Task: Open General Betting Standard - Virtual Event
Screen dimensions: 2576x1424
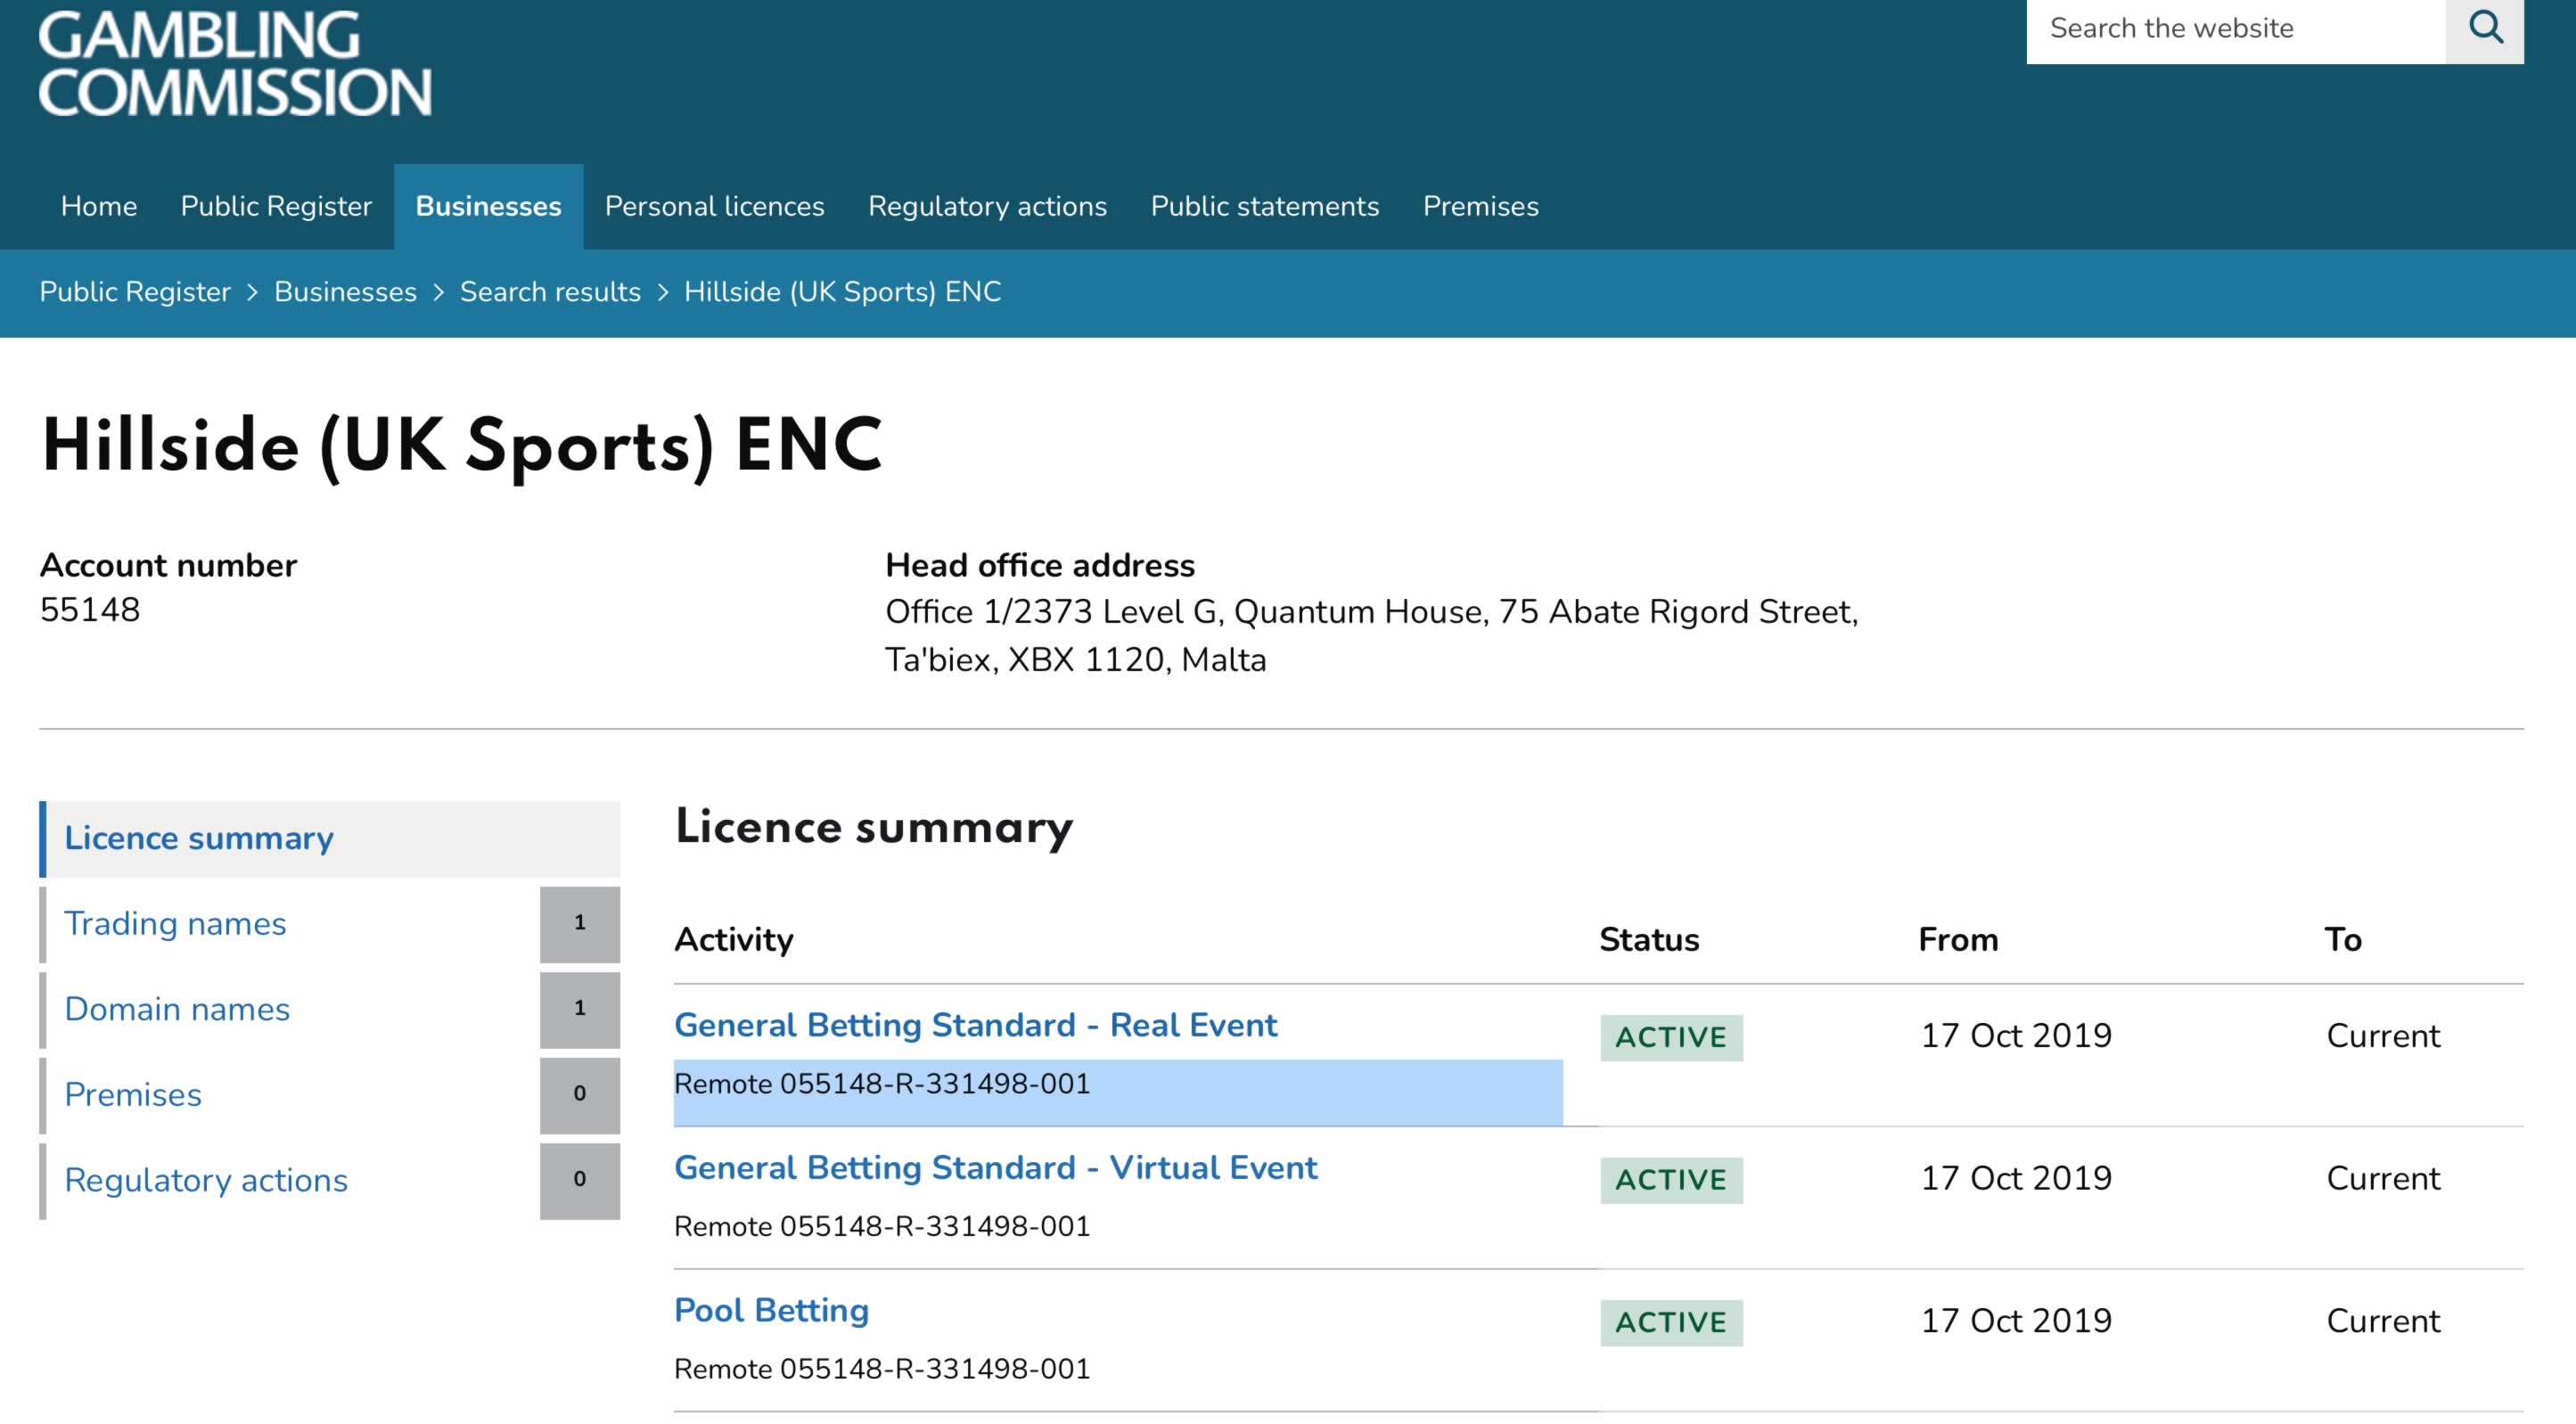Action: click(996, 1168)
